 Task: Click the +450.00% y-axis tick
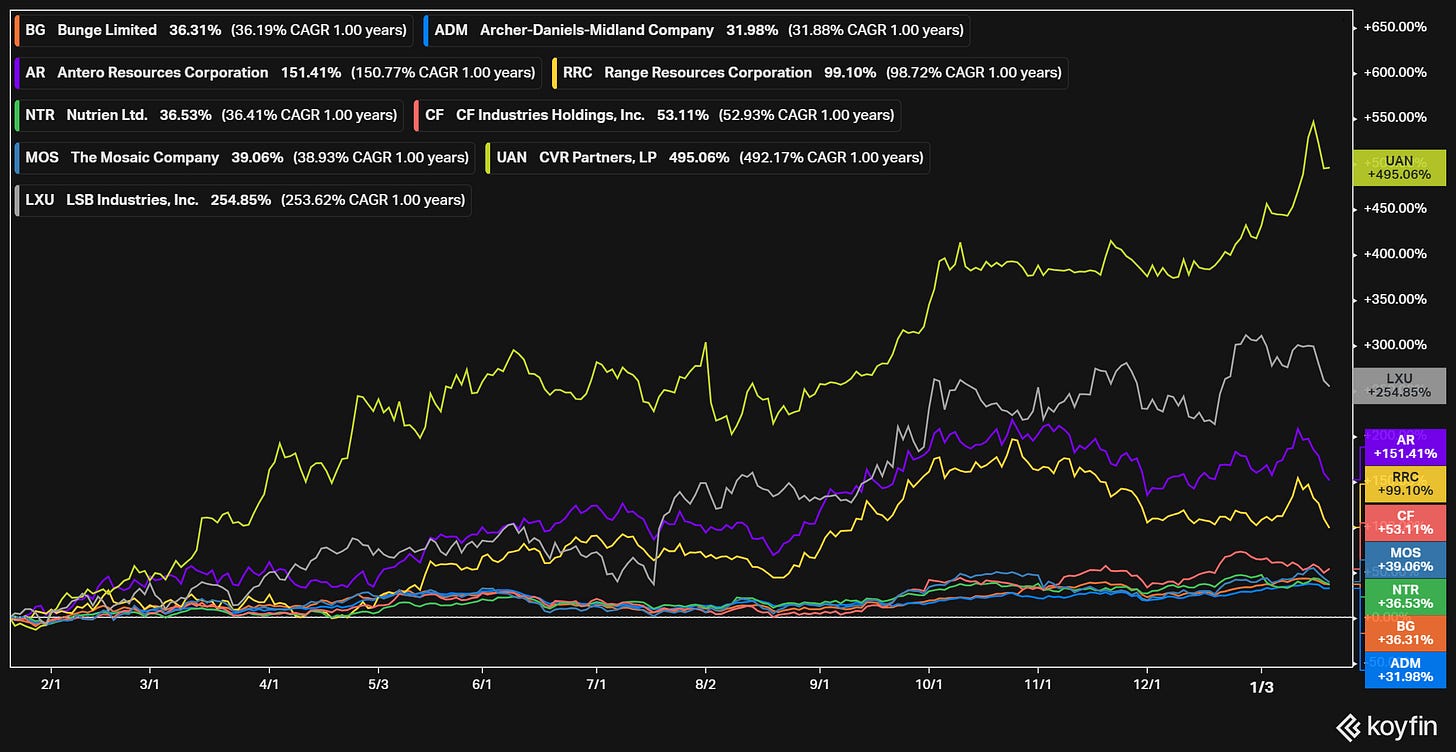tap(1395, 208)
